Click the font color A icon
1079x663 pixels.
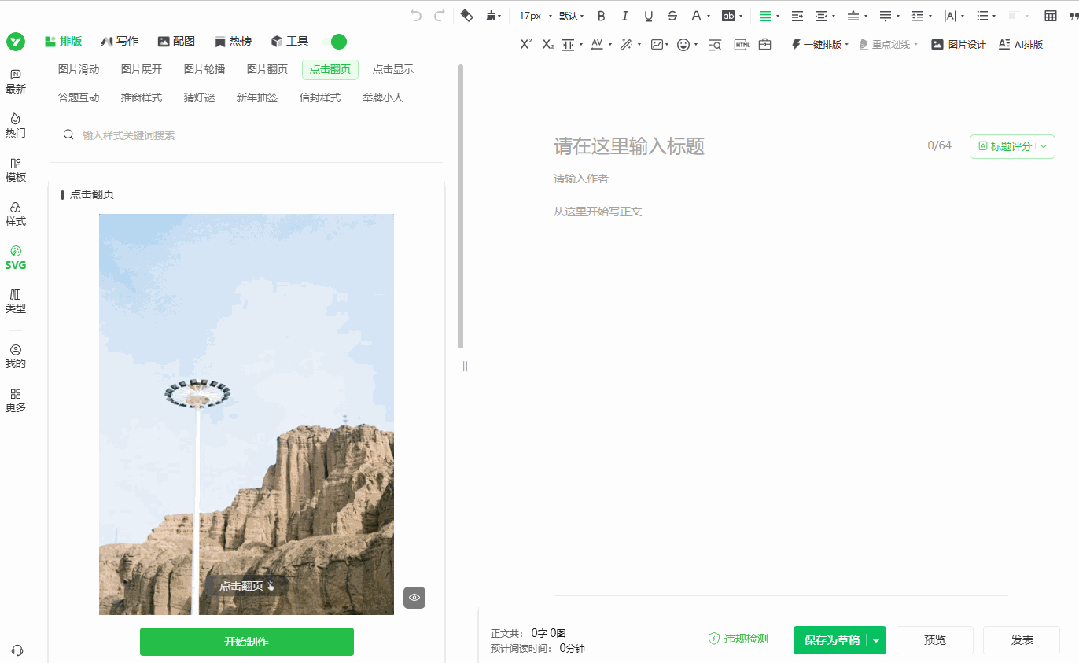(696, 15)
